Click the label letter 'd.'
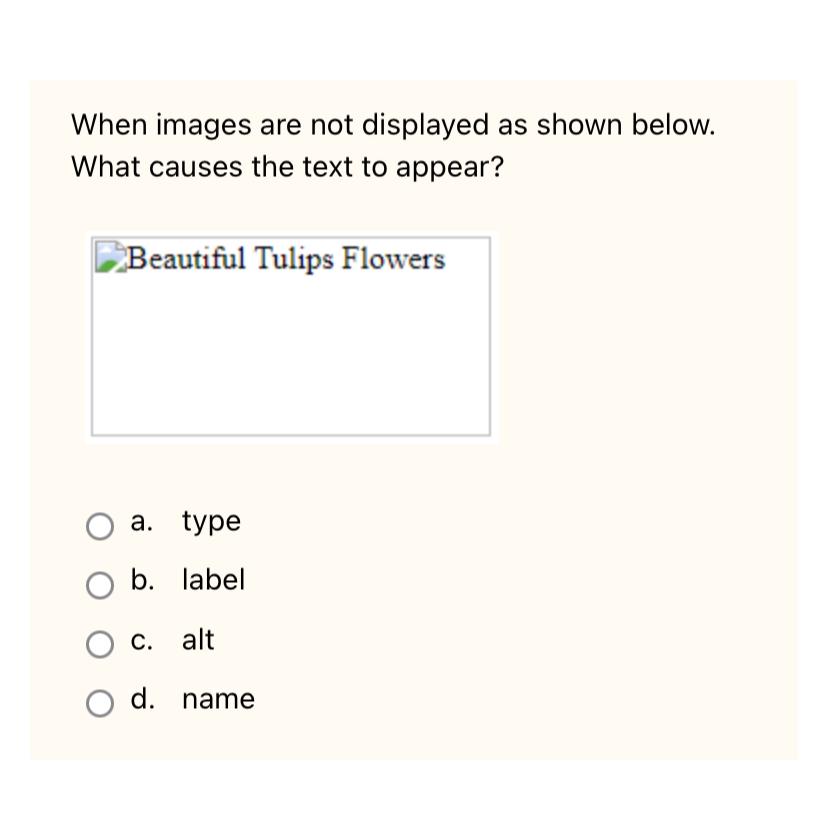The height and width of the screenshot is (828, 828). pyautogui.click(x=141, y=699)
